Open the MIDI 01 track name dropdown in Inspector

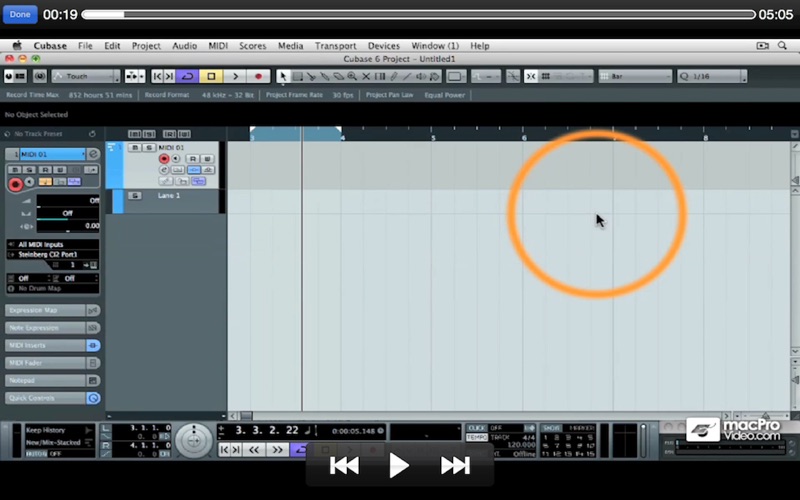point(52,154)
